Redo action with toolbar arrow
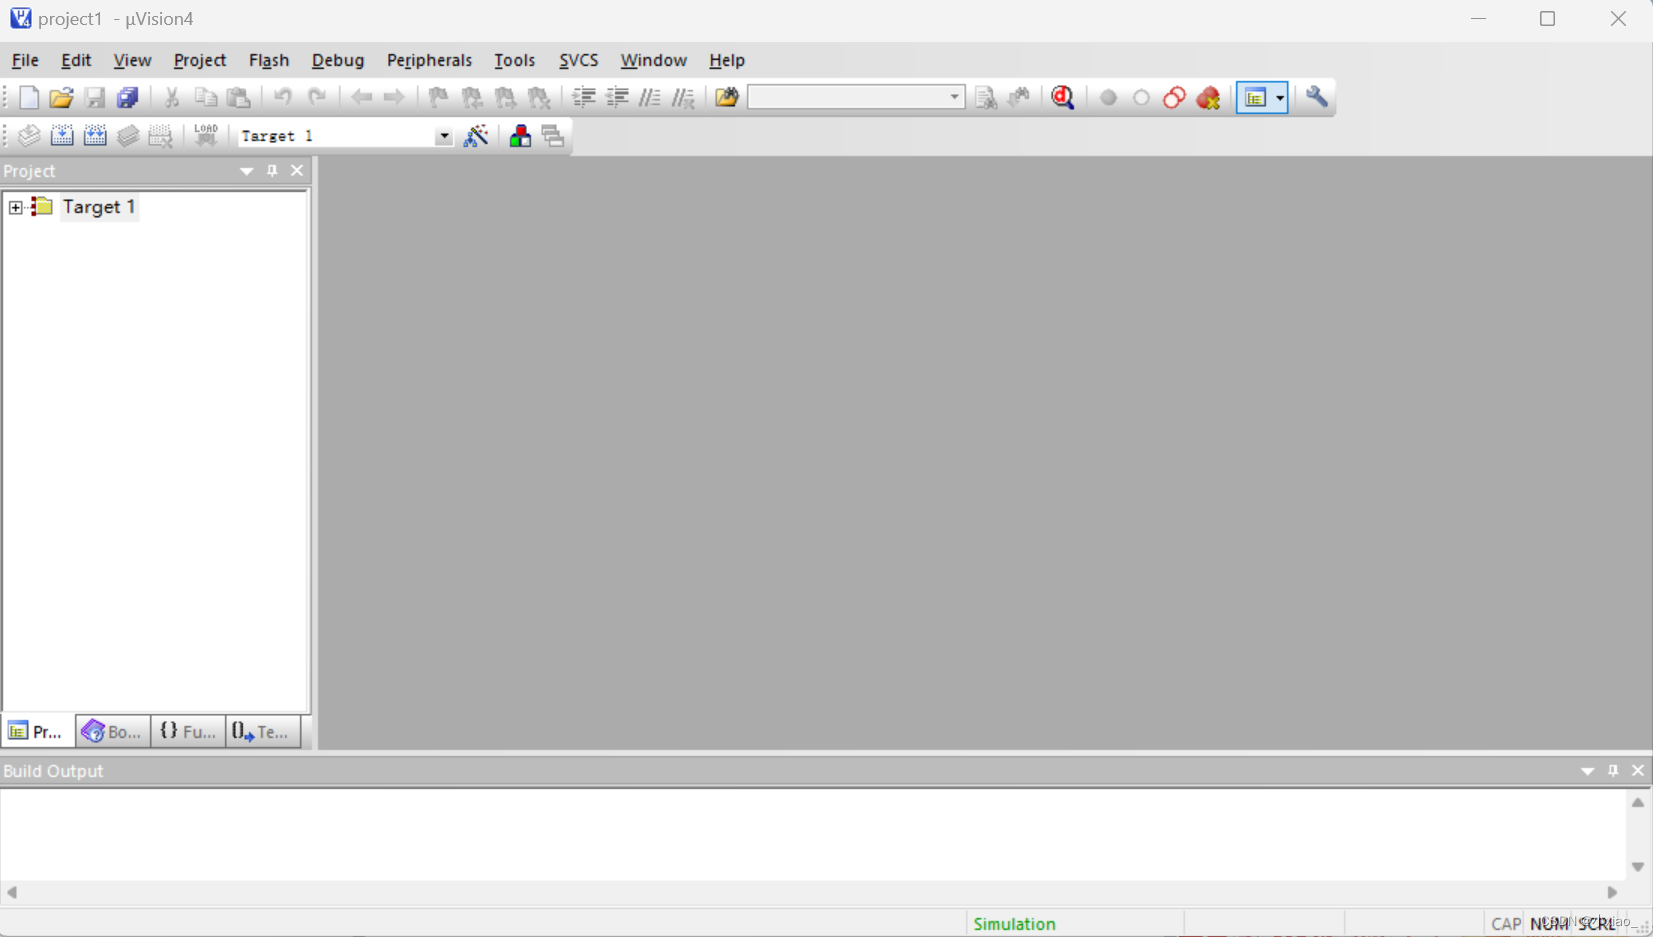Image resolution: width=1653 pixels, height=937 pixels. (317, 97)
